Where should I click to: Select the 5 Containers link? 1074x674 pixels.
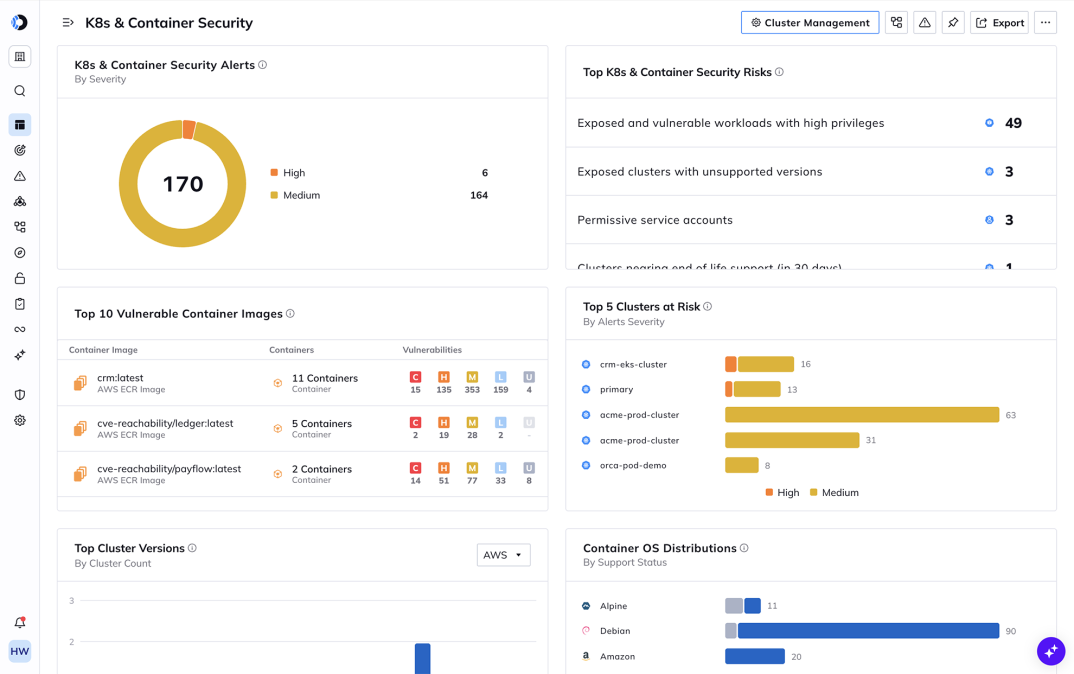(322, 424)
